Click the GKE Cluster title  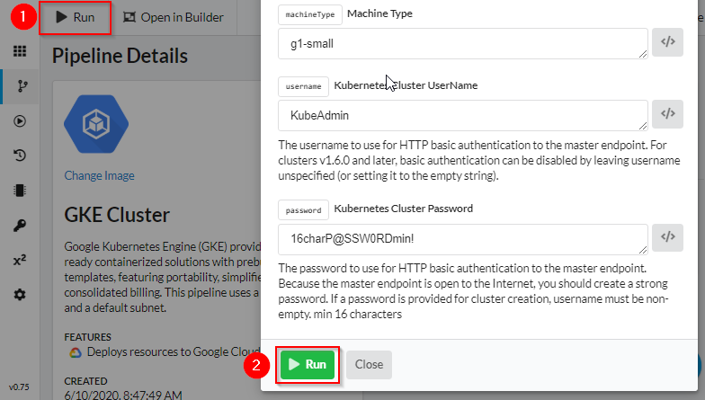117,215
